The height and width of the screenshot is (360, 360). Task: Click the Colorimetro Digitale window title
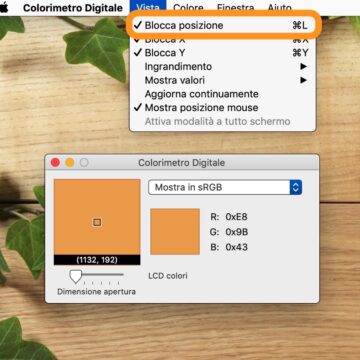tap(181, 163)
